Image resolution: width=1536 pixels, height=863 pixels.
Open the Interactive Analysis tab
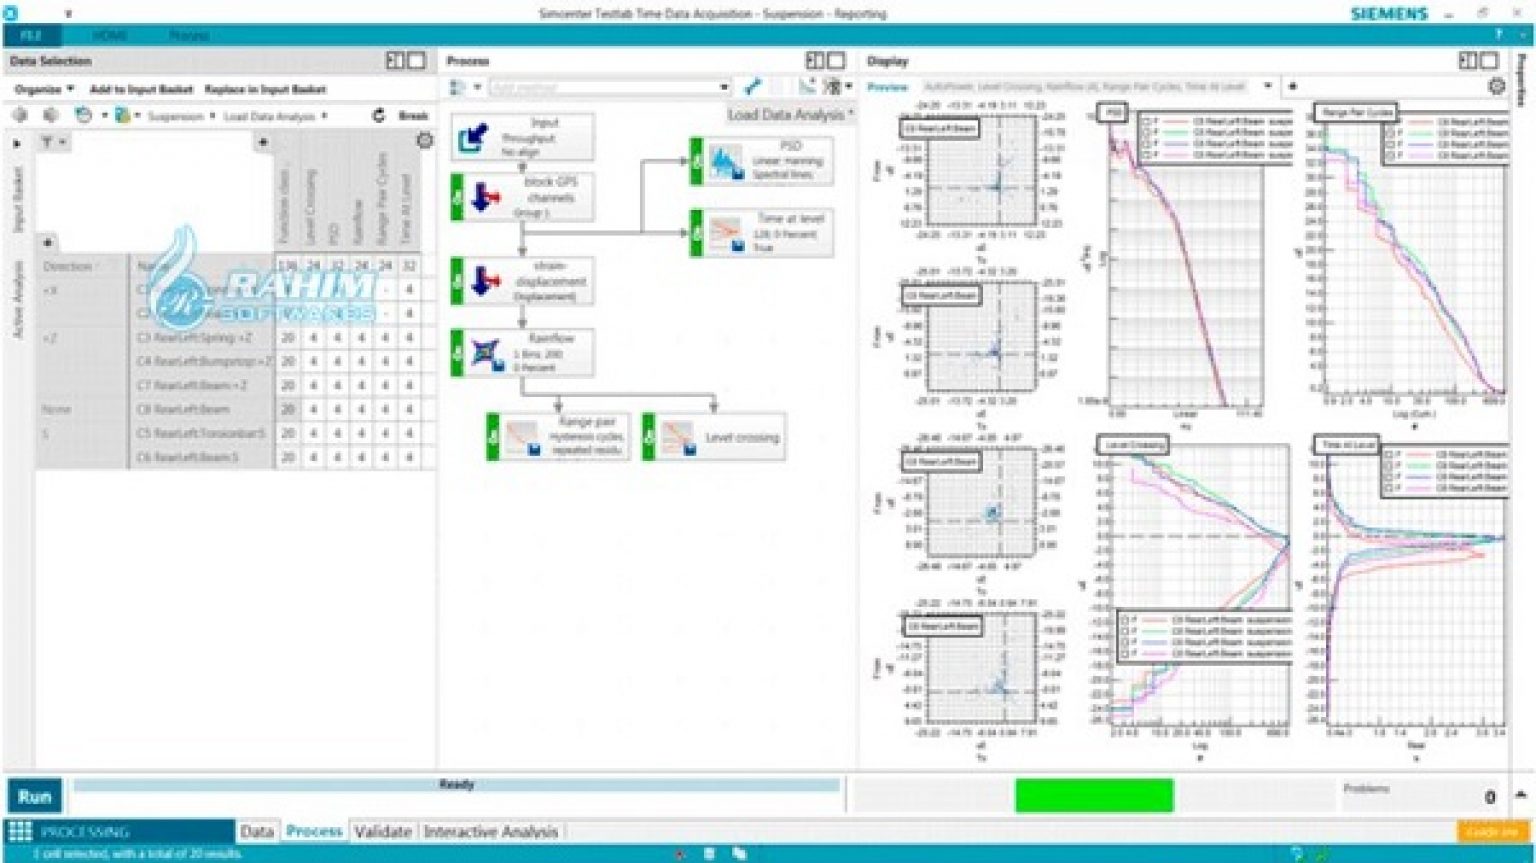point(491,831)
